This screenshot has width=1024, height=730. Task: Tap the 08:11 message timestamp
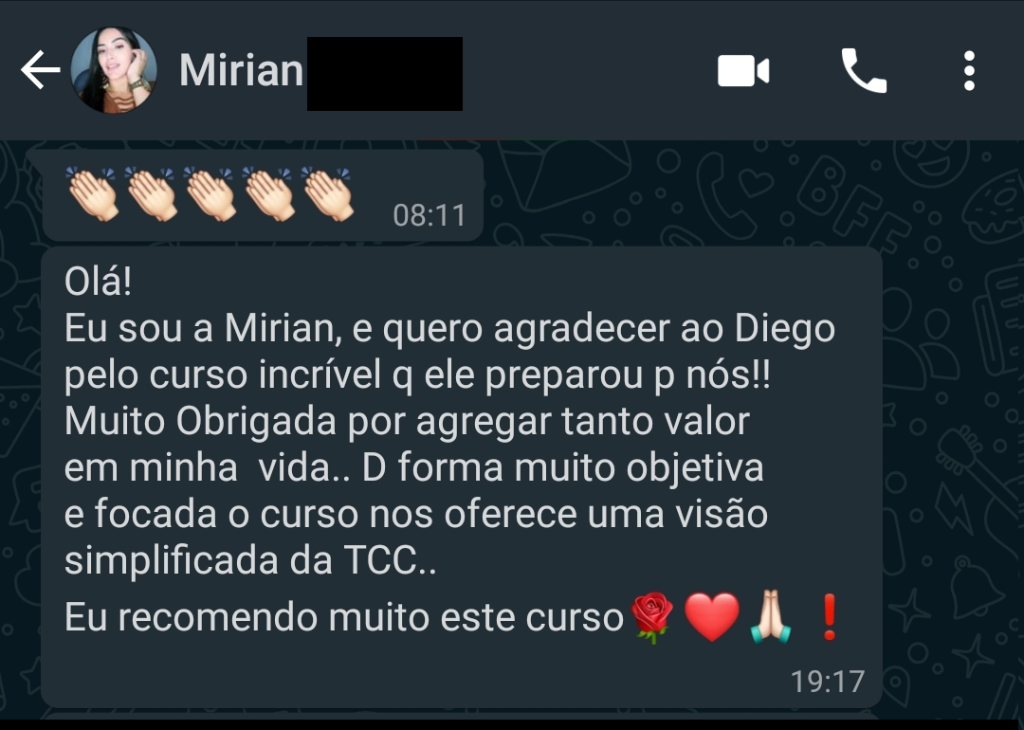[x=429, y=215]
